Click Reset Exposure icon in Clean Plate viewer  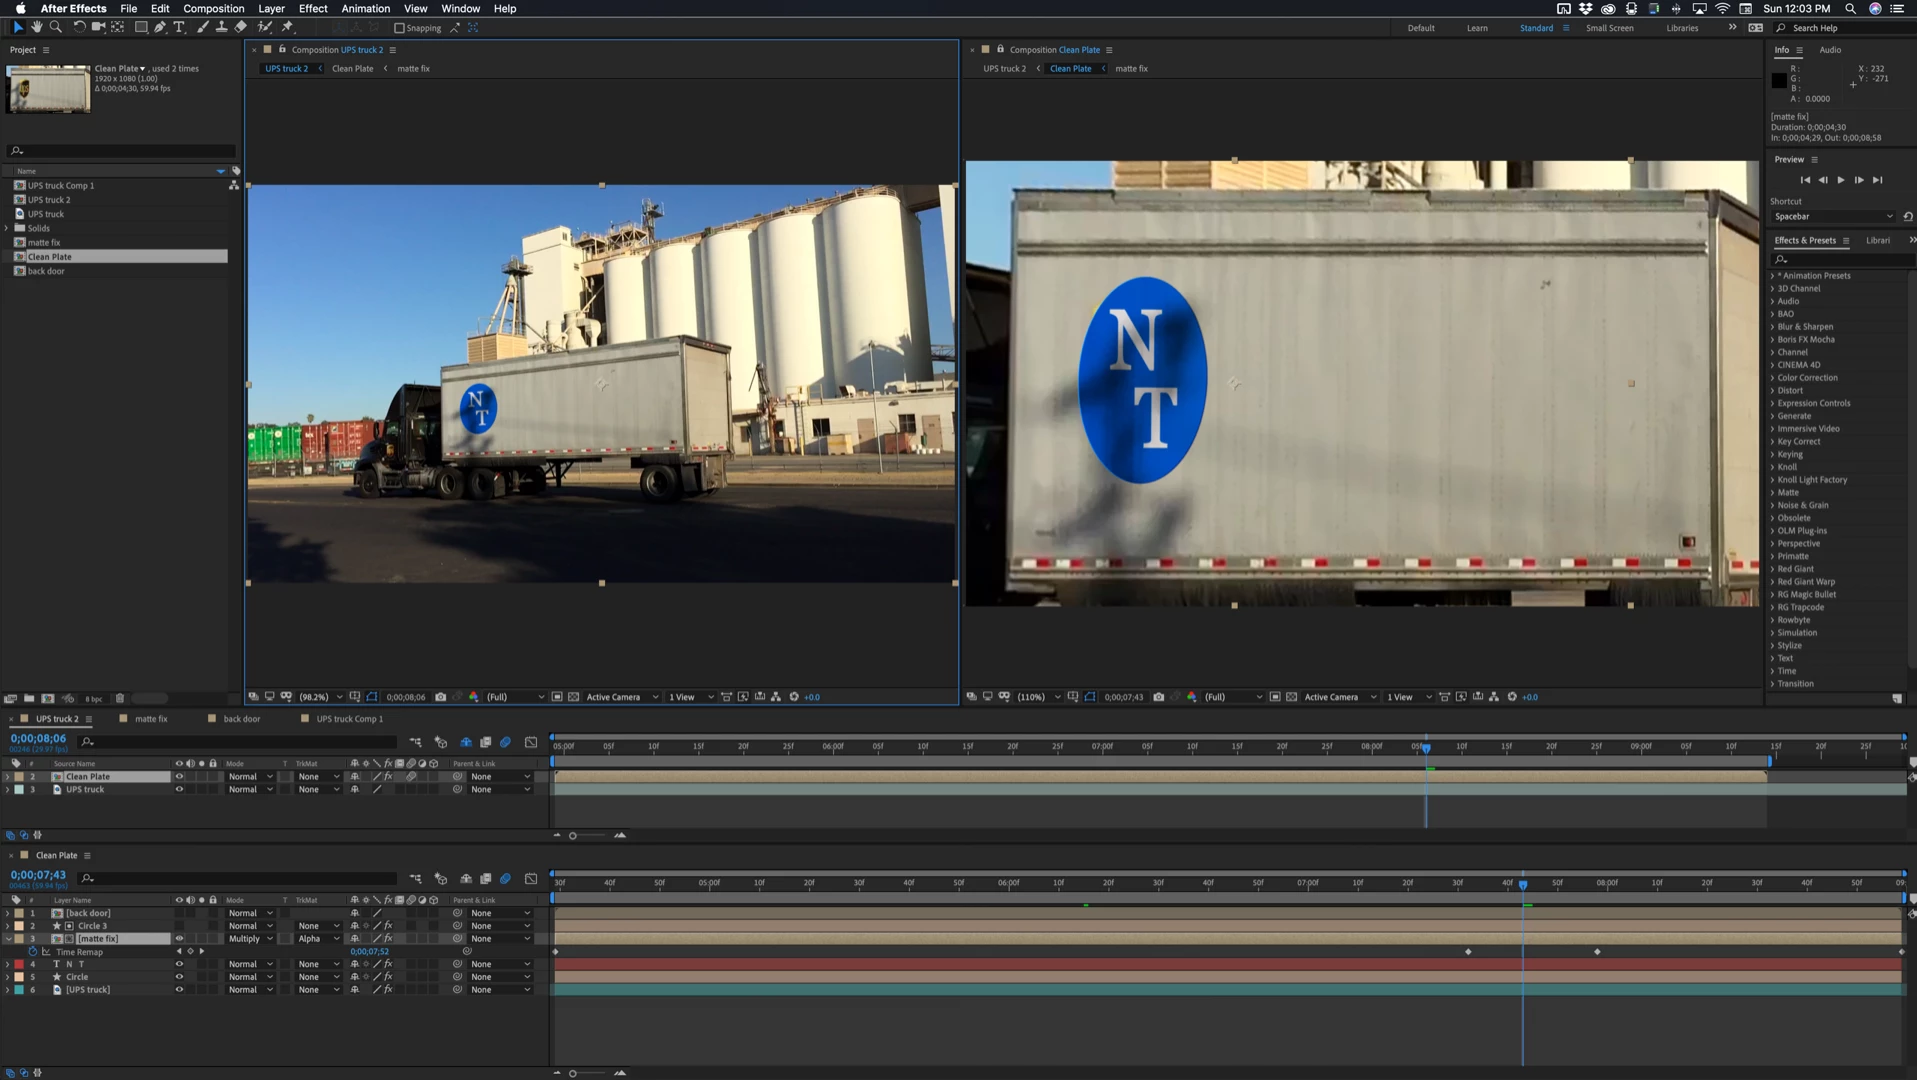coord(1512,697)
